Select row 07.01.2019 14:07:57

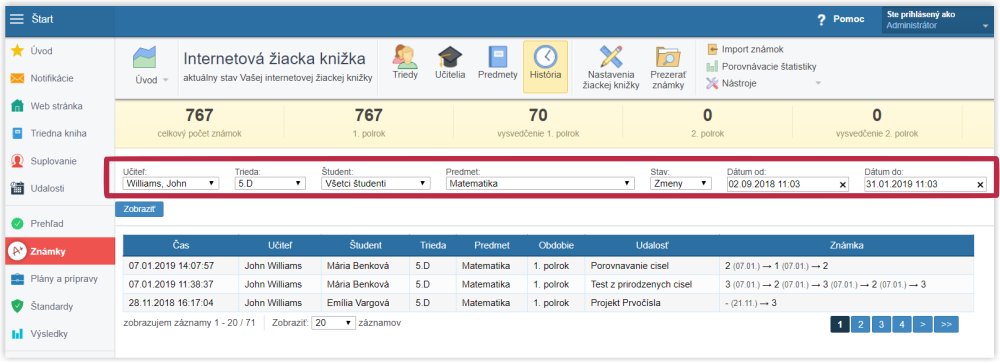(x=548, y=265)
